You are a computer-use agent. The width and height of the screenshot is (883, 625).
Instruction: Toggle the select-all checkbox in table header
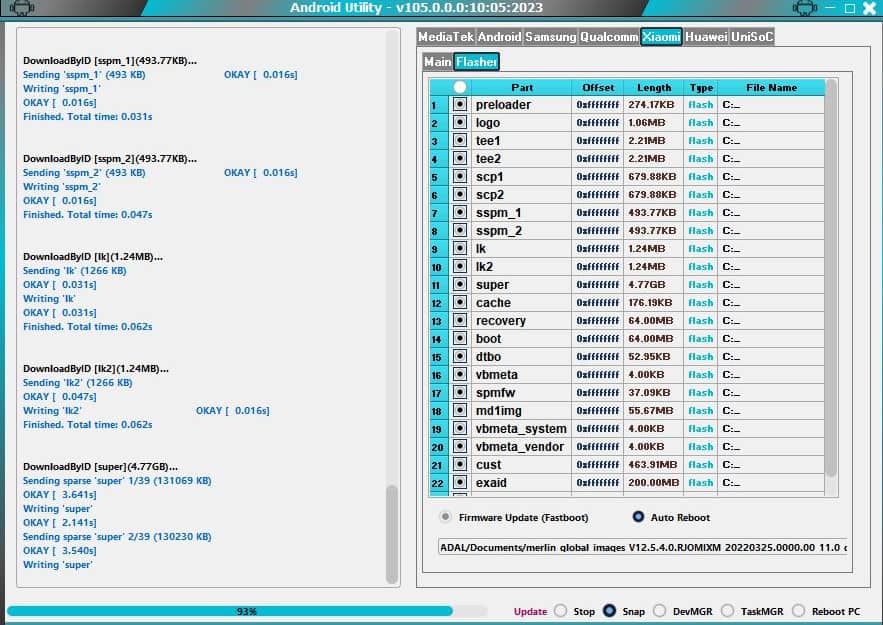[460, 87]
